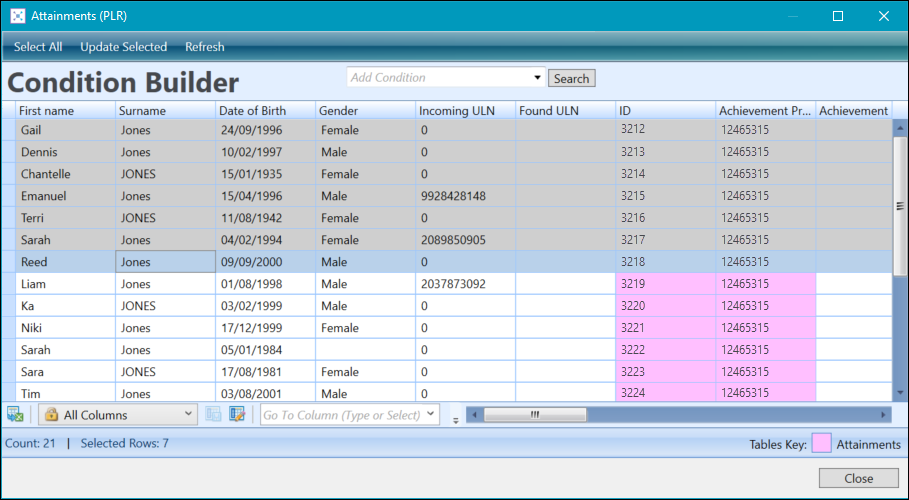This screenshot has width=909, height=500.
Task: Click the horizontal scrollbar left arrow
Action: point(474,414)
